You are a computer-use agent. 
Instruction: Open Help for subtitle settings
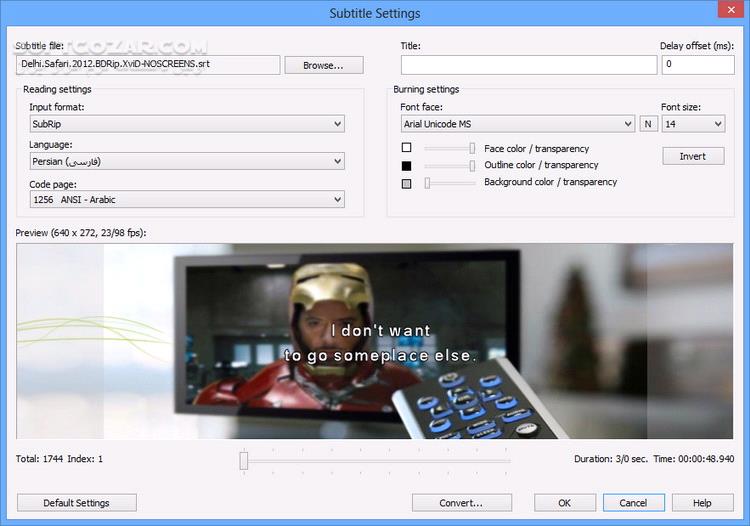(x=703, y=503)
